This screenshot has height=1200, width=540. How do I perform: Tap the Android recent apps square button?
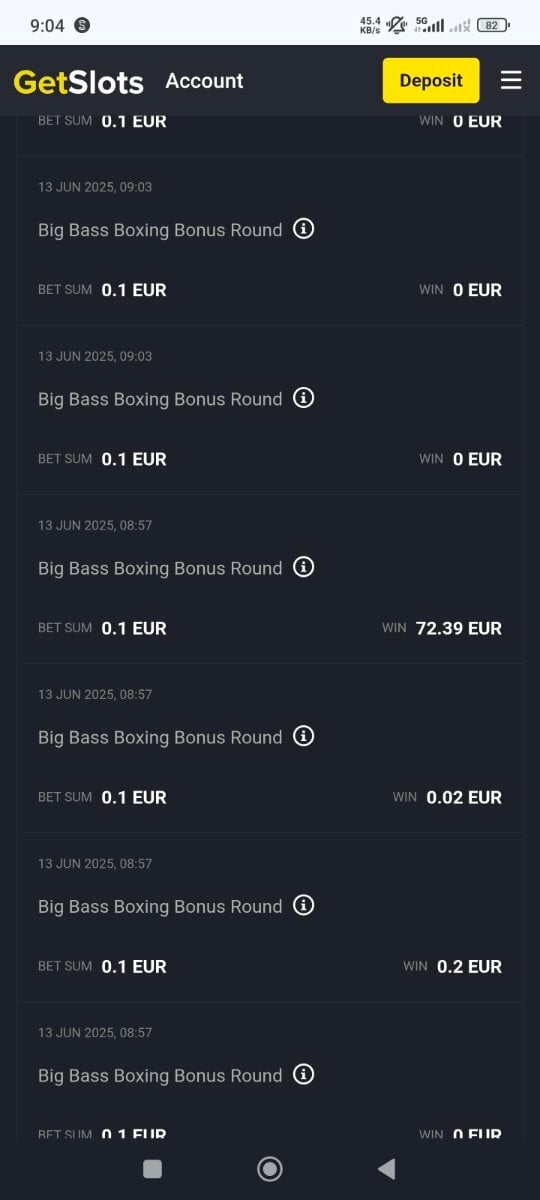tap(152, 1169)
